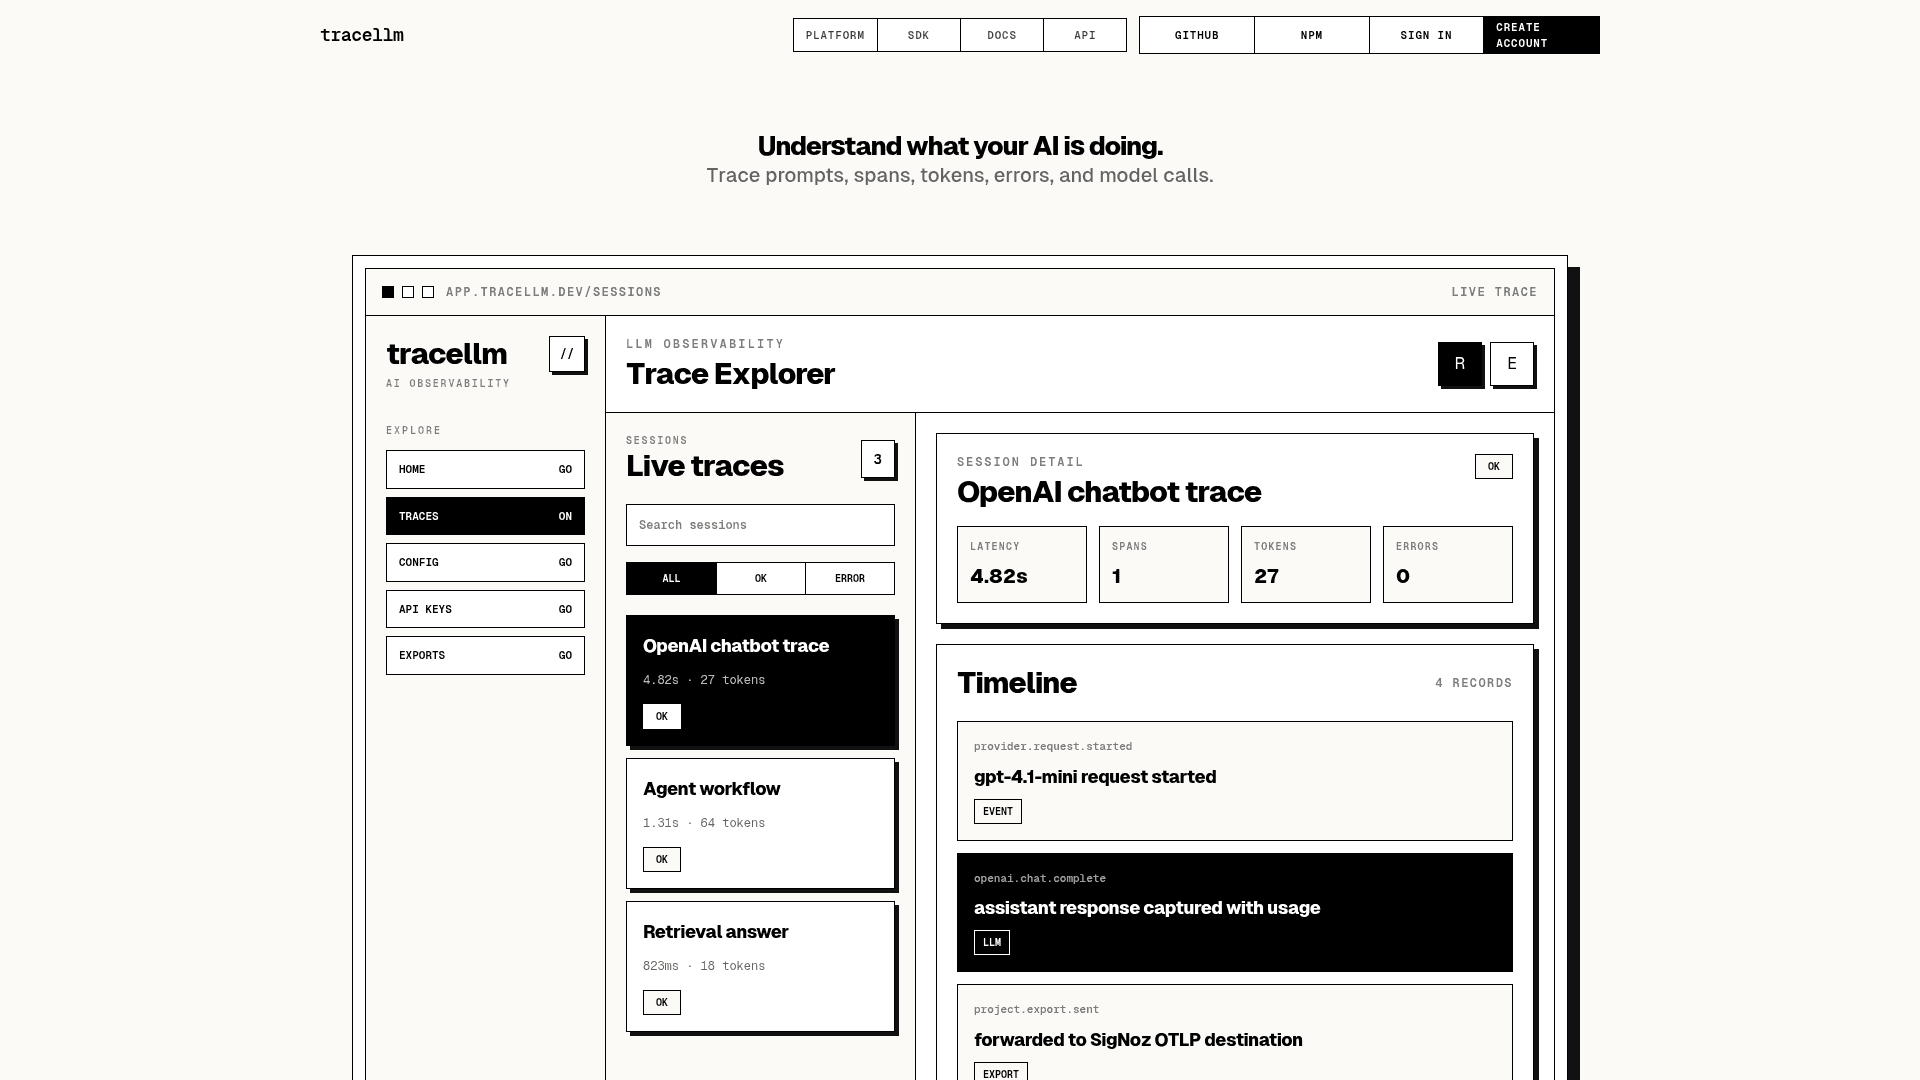1920x1080 pixels.
Task: Select Traces in the Explore sidebar
Action: coord(485,516)
